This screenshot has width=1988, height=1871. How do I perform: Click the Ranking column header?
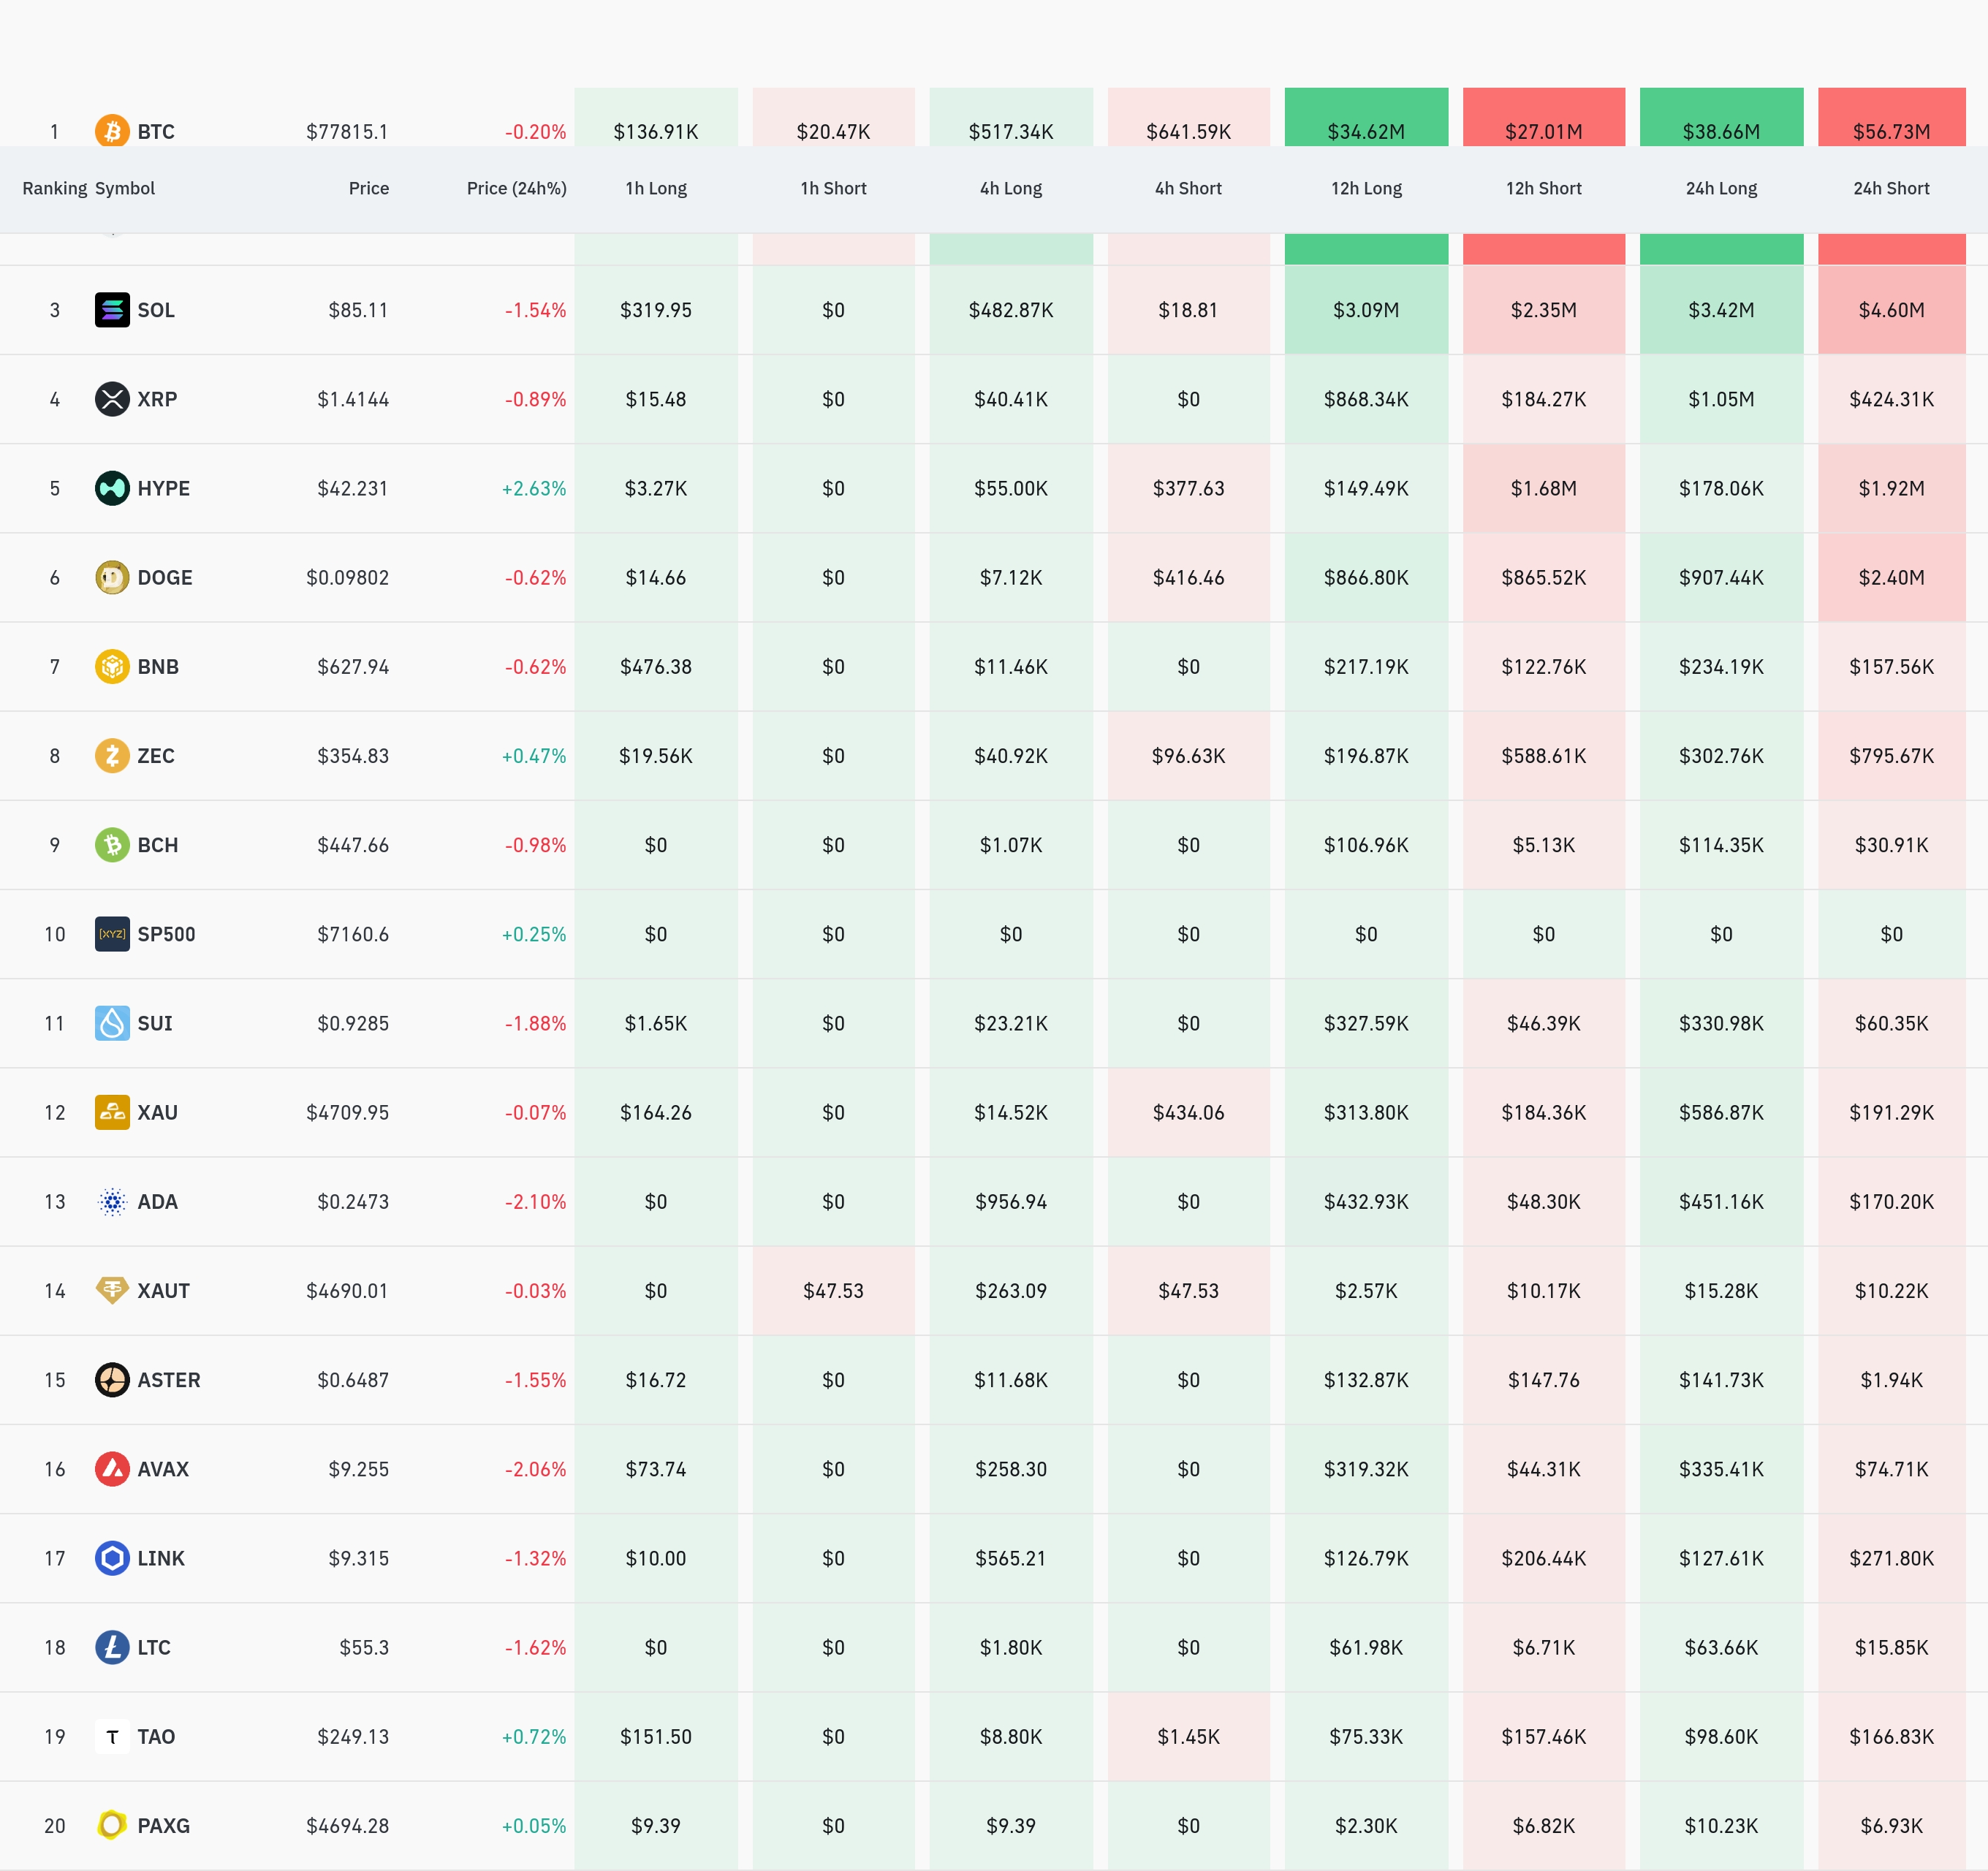point(54,188)
